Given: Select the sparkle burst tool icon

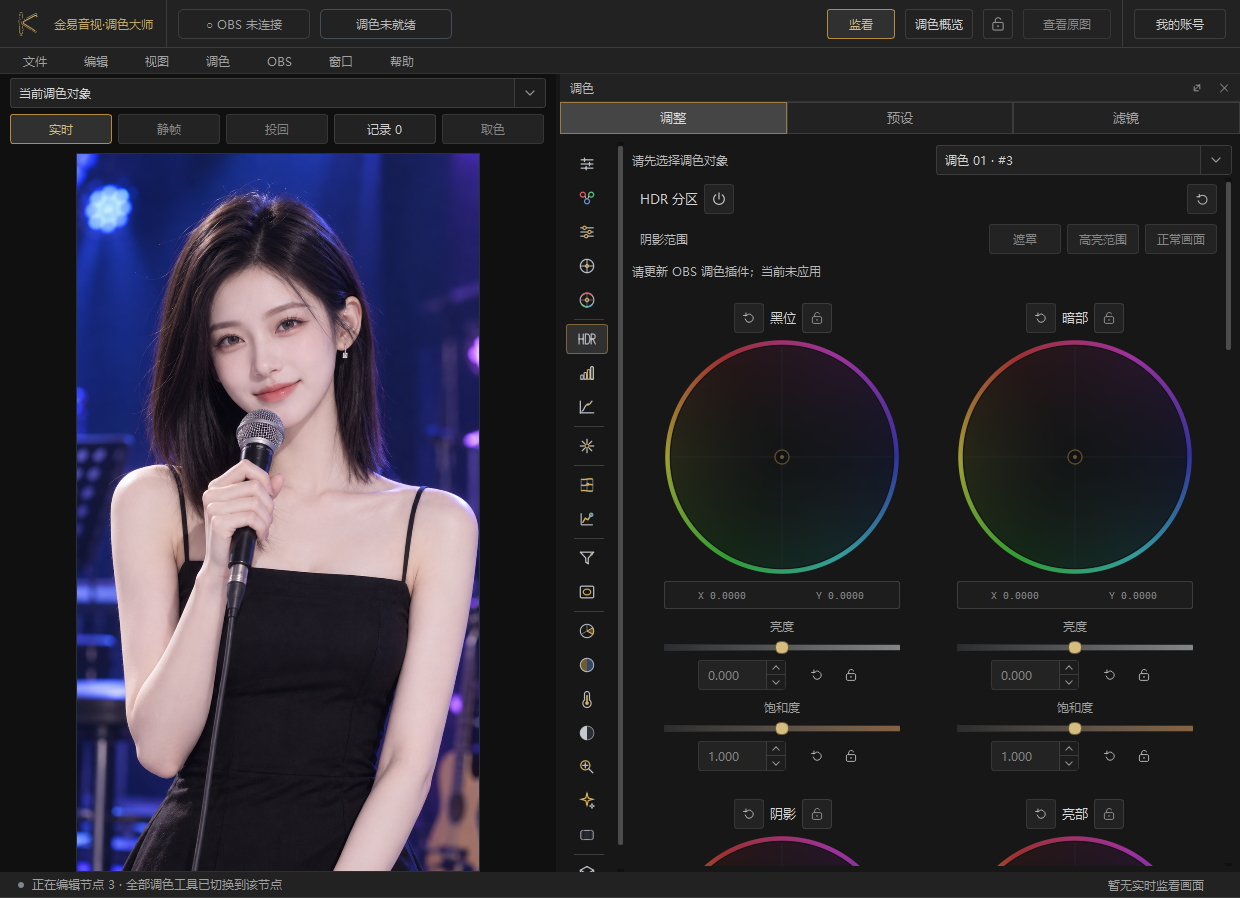Looking at the screenshot, I should (x=587, y=446).
